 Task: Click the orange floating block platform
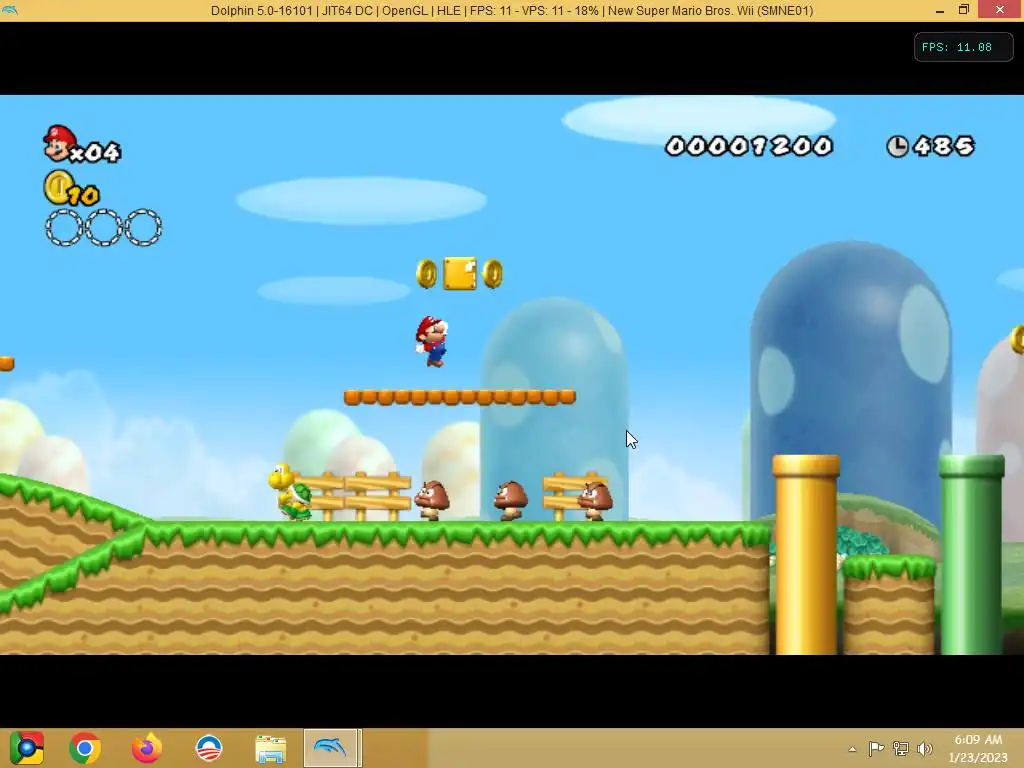[460, 397]
